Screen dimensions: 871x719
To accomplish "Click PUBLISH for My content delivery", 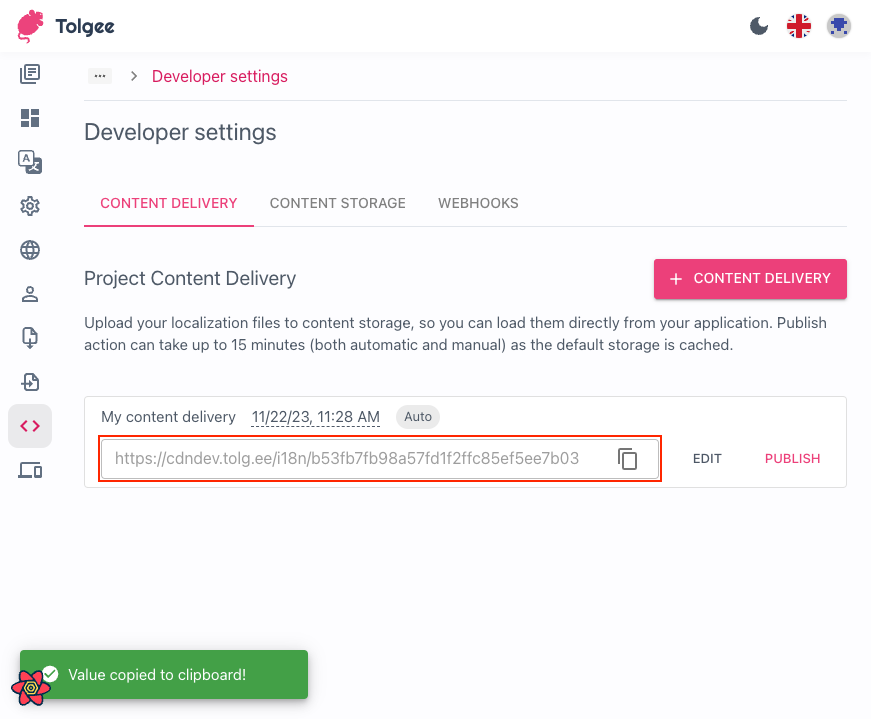I will 792,458.
